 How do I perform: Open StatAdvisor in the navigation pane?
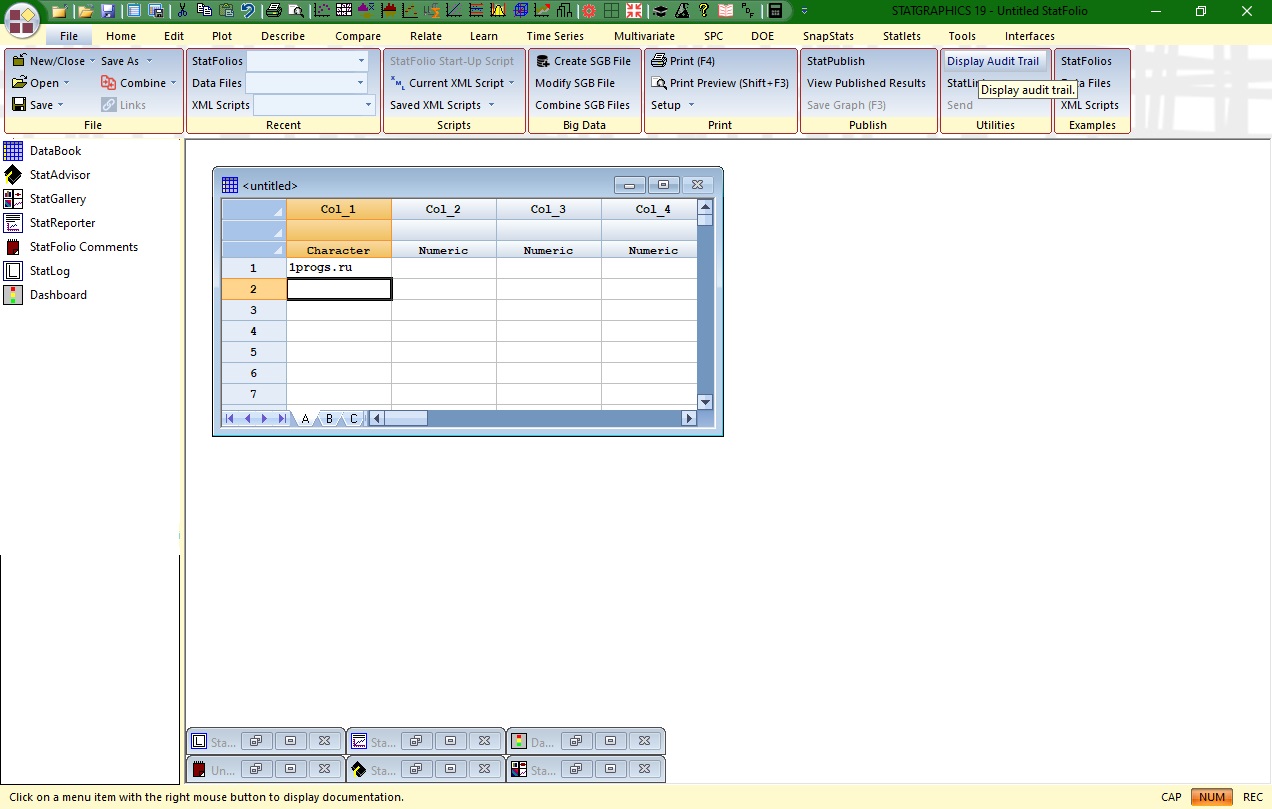[59, 175]
